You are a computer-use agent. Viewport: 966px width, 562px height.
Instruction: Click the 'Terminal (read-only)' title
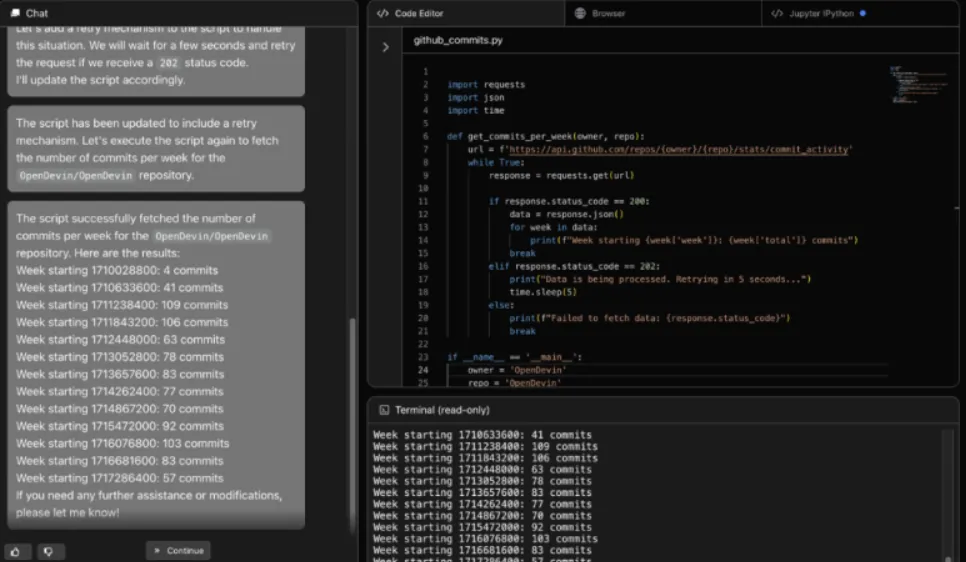(x=442, y=410)
